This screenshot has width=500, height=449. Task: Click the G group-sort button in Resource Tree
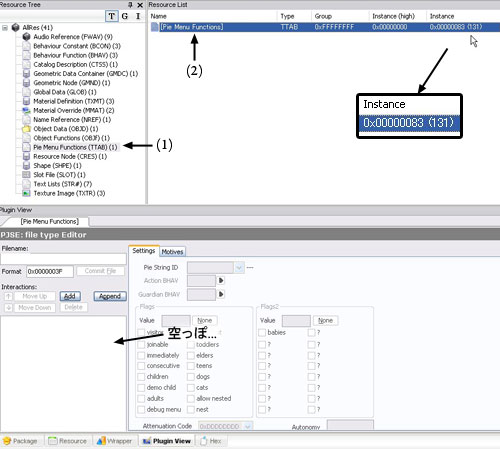click(125, 16)
